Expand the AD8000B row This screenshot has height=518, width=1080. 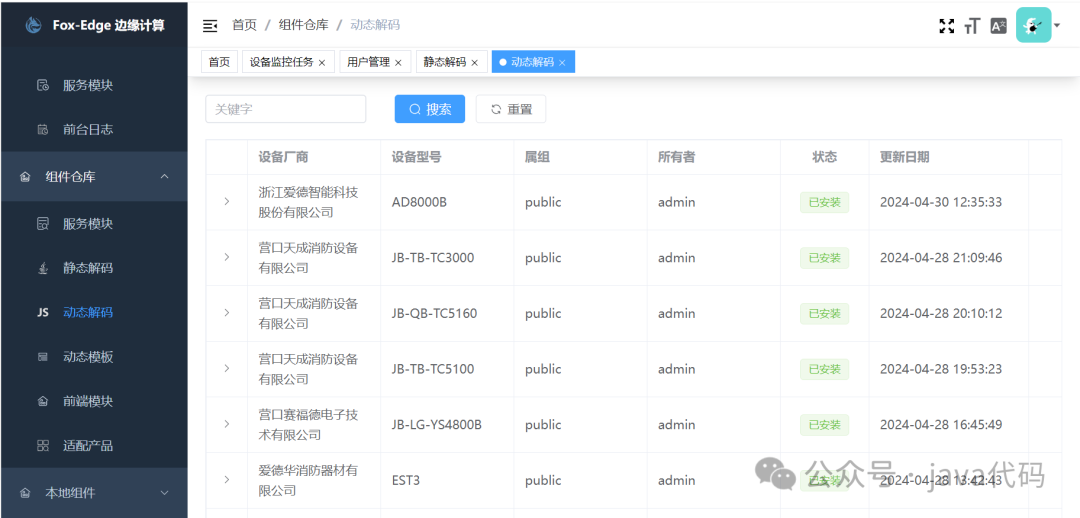(227, 202)
